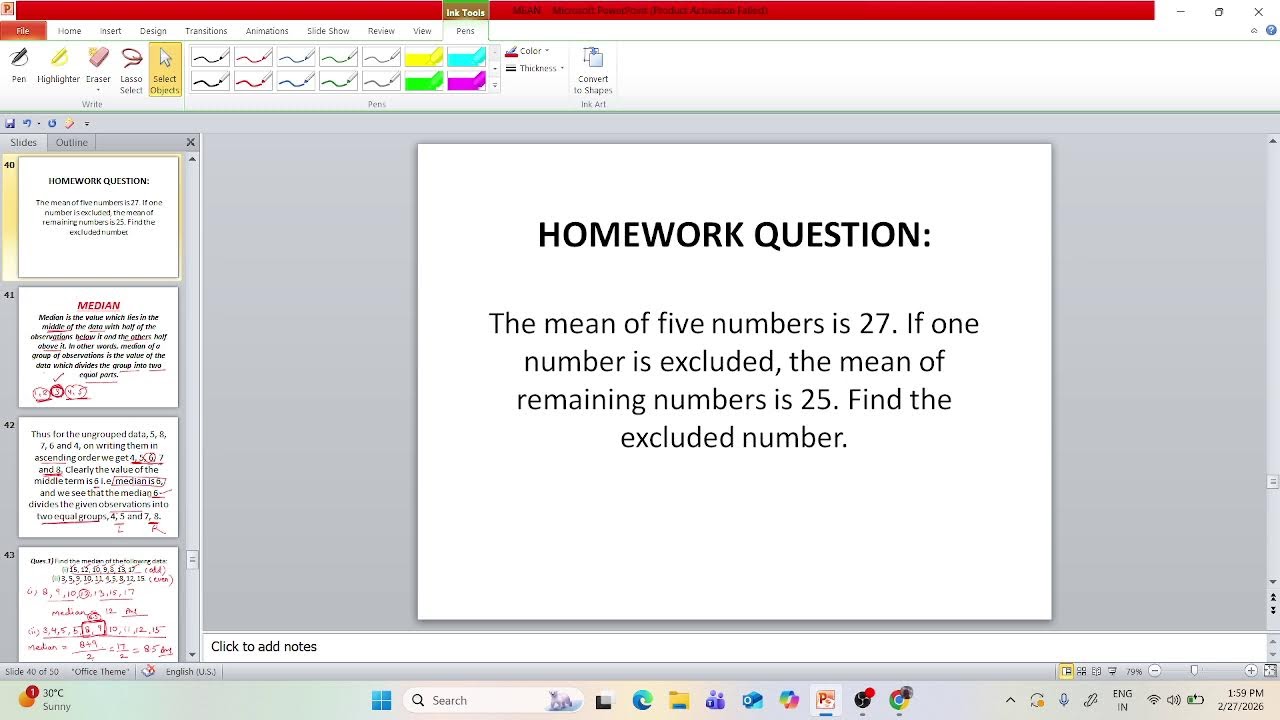This screenshot has height=720, width=1280.
Task: Switch to the Insert ribbon tab
Action: (111, 31)
